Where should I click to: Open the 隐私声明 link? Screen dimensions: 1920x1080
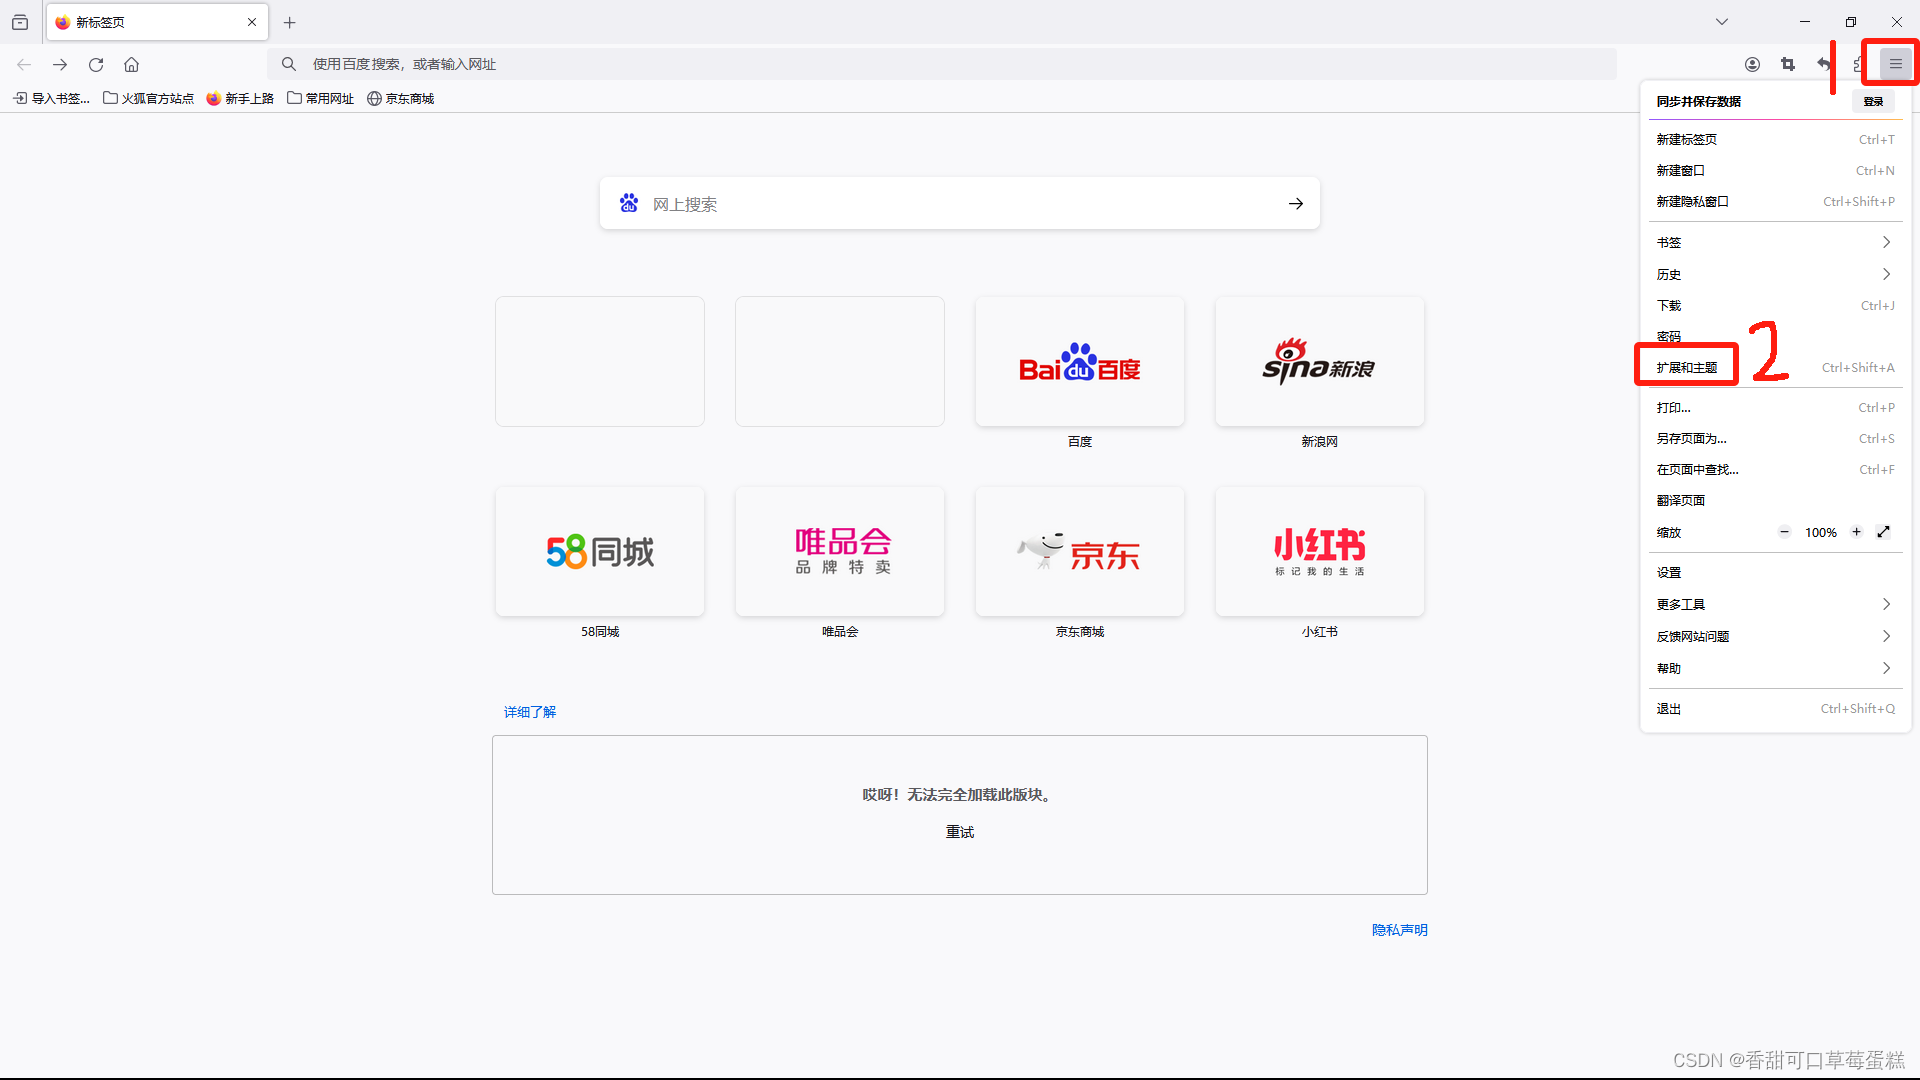[1400, 930]
